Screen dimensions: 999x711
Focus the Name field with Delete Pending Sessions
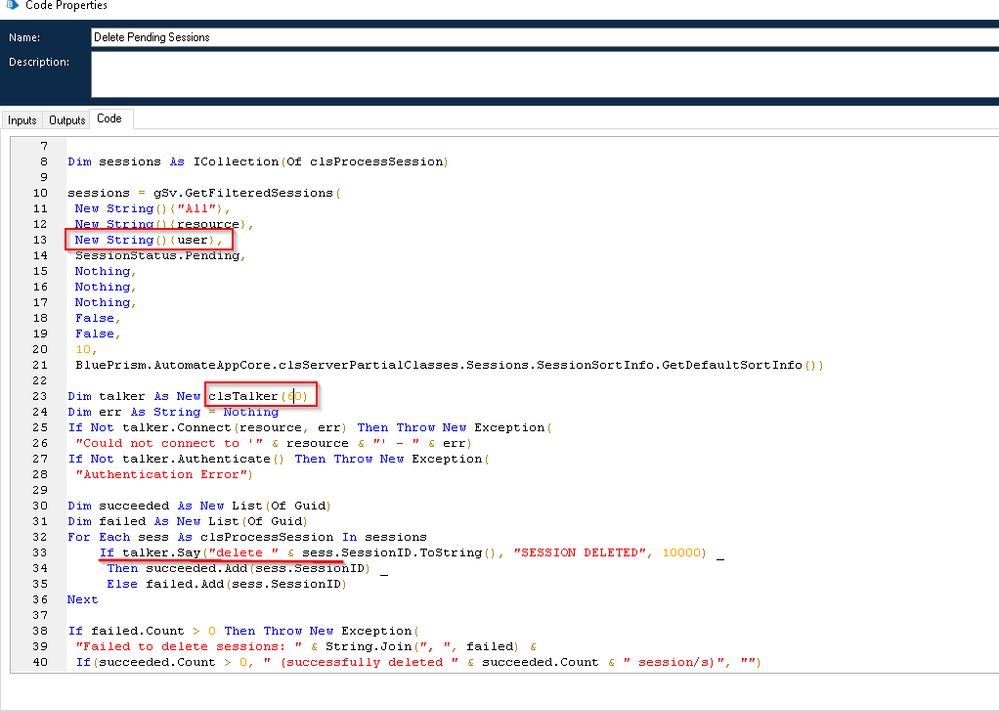540,37
